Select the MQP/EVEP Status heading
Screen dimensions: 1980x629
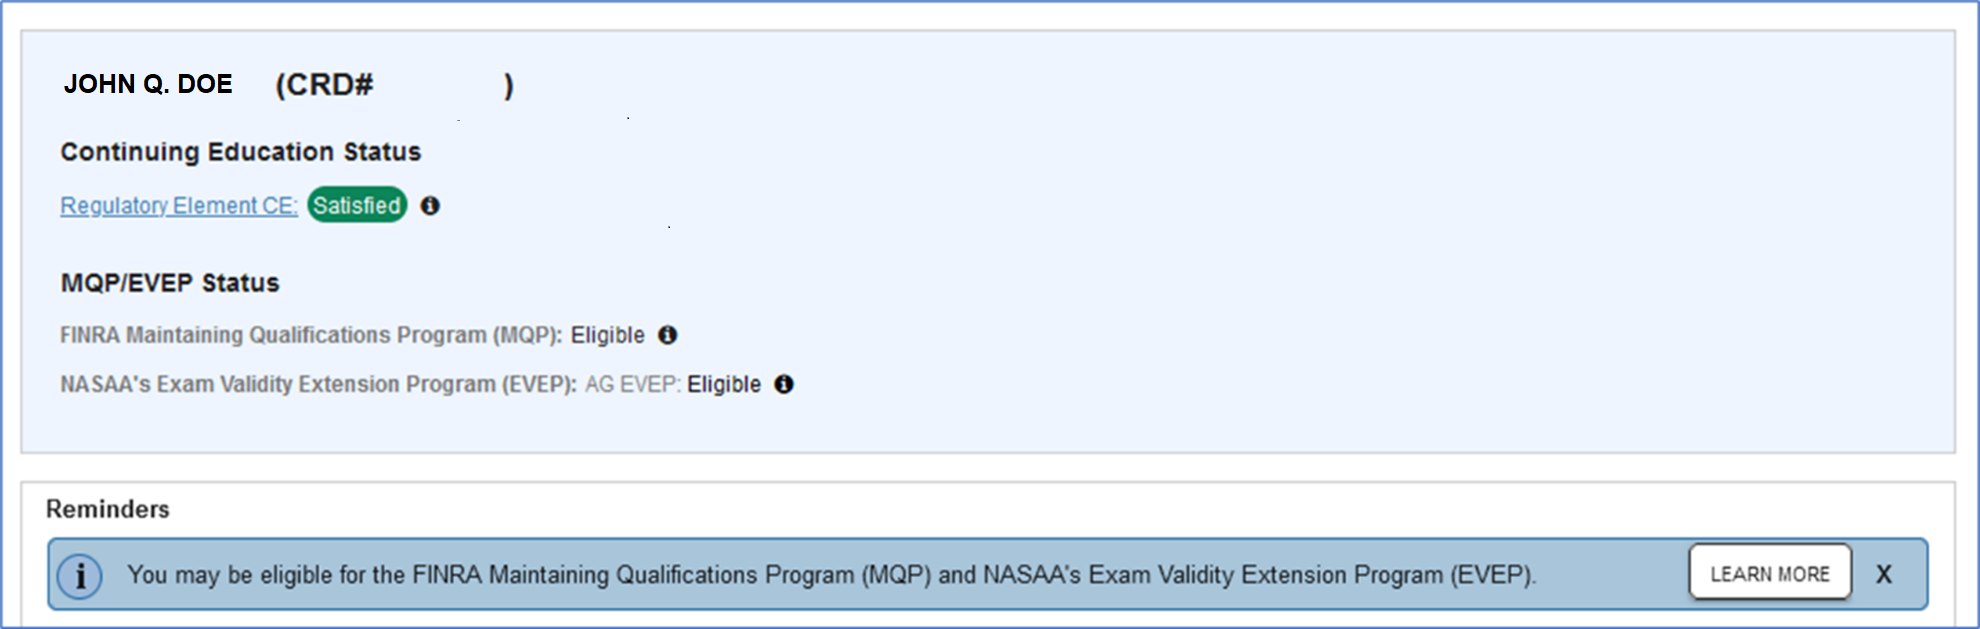pyautogui.click(x=170, y=283)
